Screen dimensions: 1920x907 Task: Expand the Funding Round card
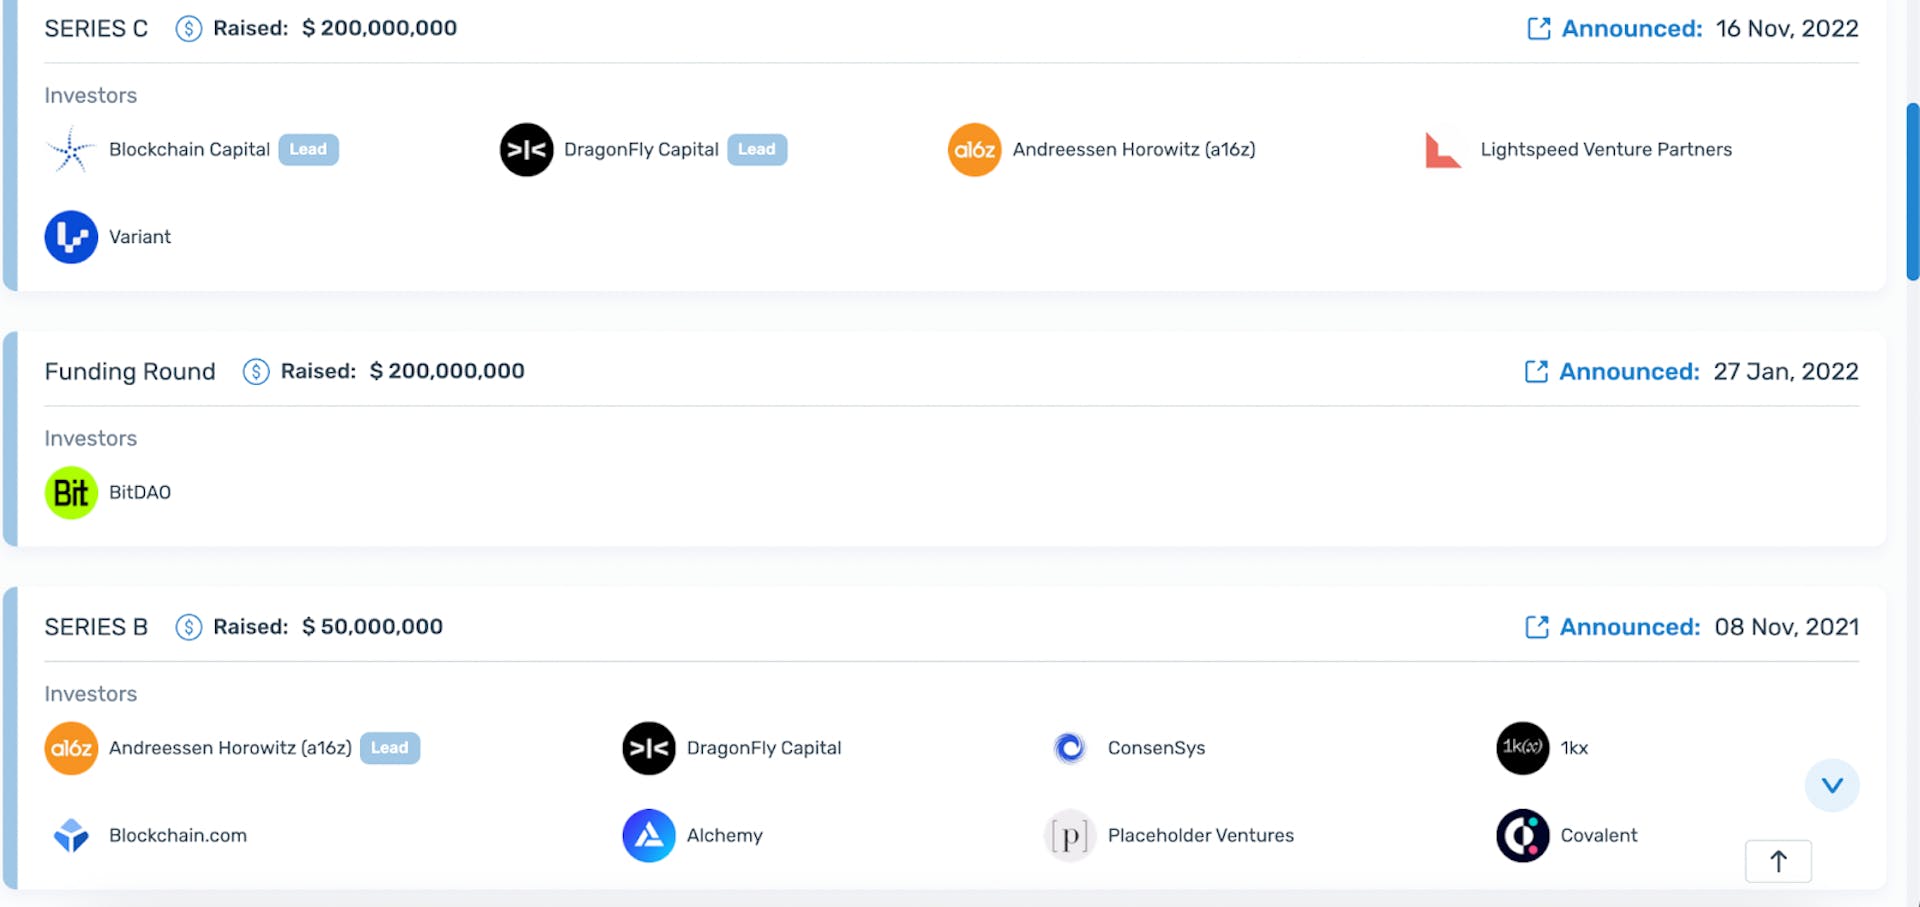(x=130, y=371)
